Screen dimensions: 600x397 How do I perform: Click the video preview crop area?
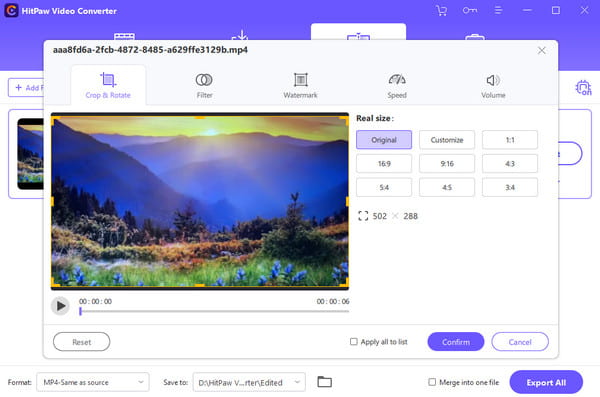click(x=200, y=202)
